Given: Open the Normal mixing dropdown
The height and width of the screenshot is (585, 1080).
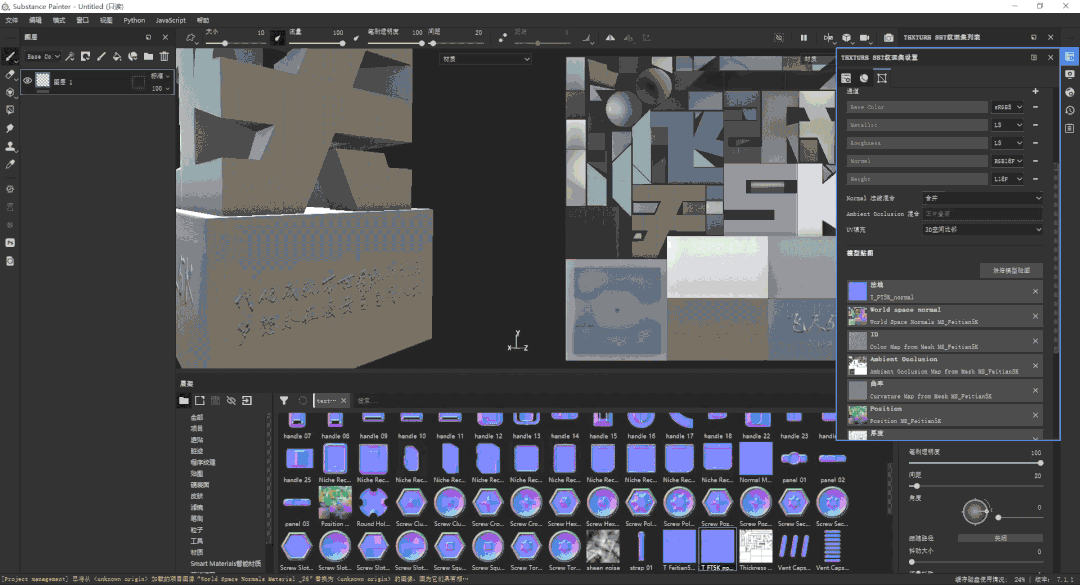Looking at the screenshot, I should point(982,198).
